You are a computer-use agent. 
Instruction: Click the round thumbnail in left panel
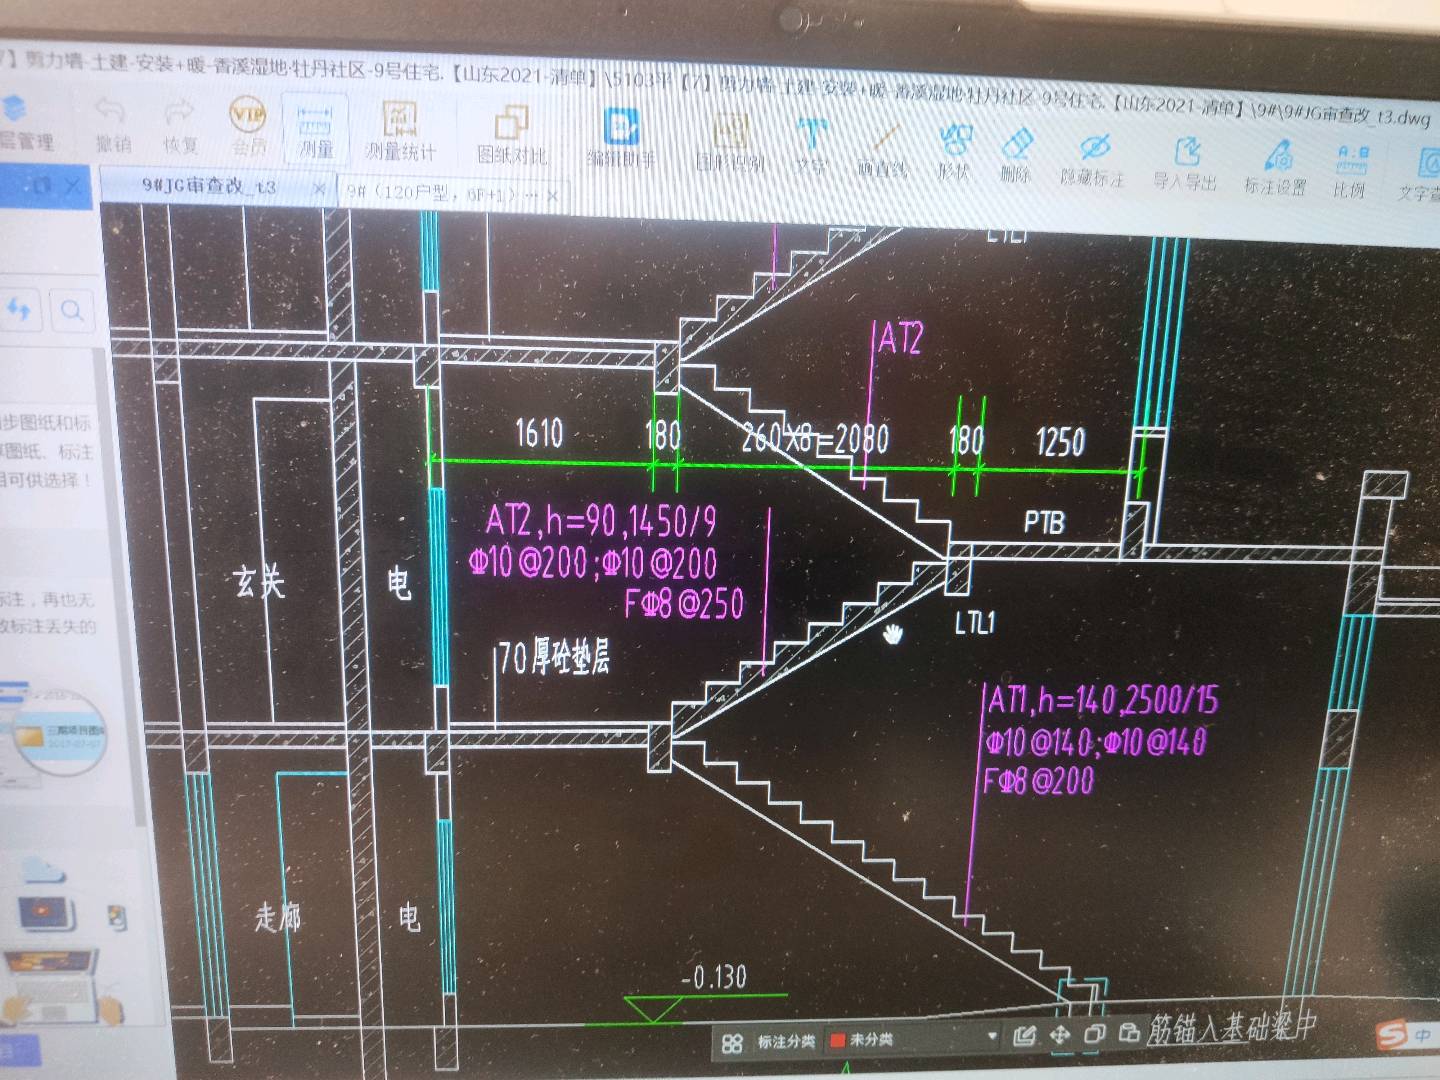click(x=60, y=731)
